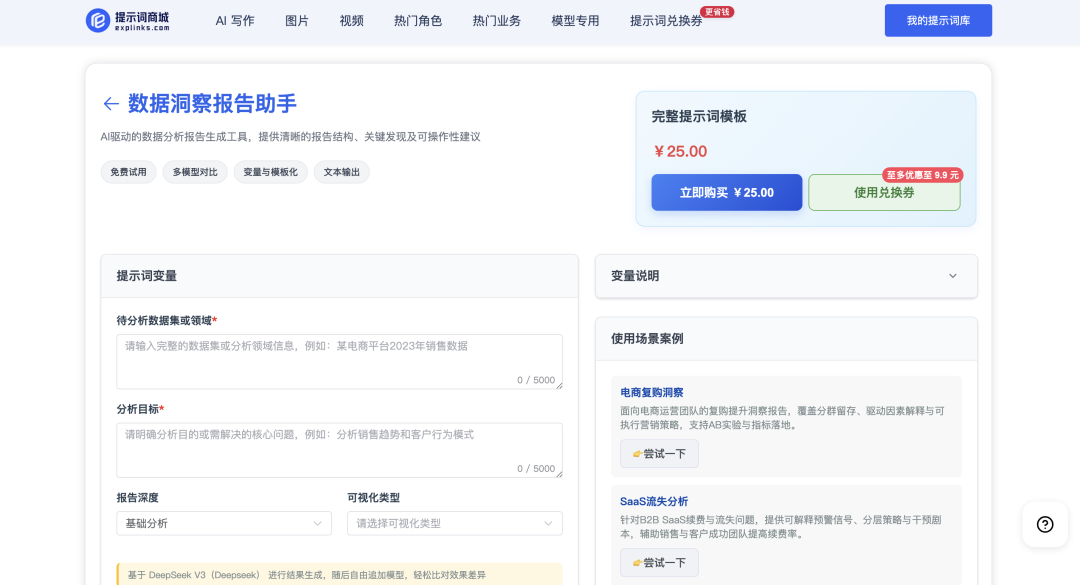Image resolution: width=1080 pixels, height=585 pixels.
Task: Try the SaaS流失分析 example with 尝试一下
Action: (659, 563)
